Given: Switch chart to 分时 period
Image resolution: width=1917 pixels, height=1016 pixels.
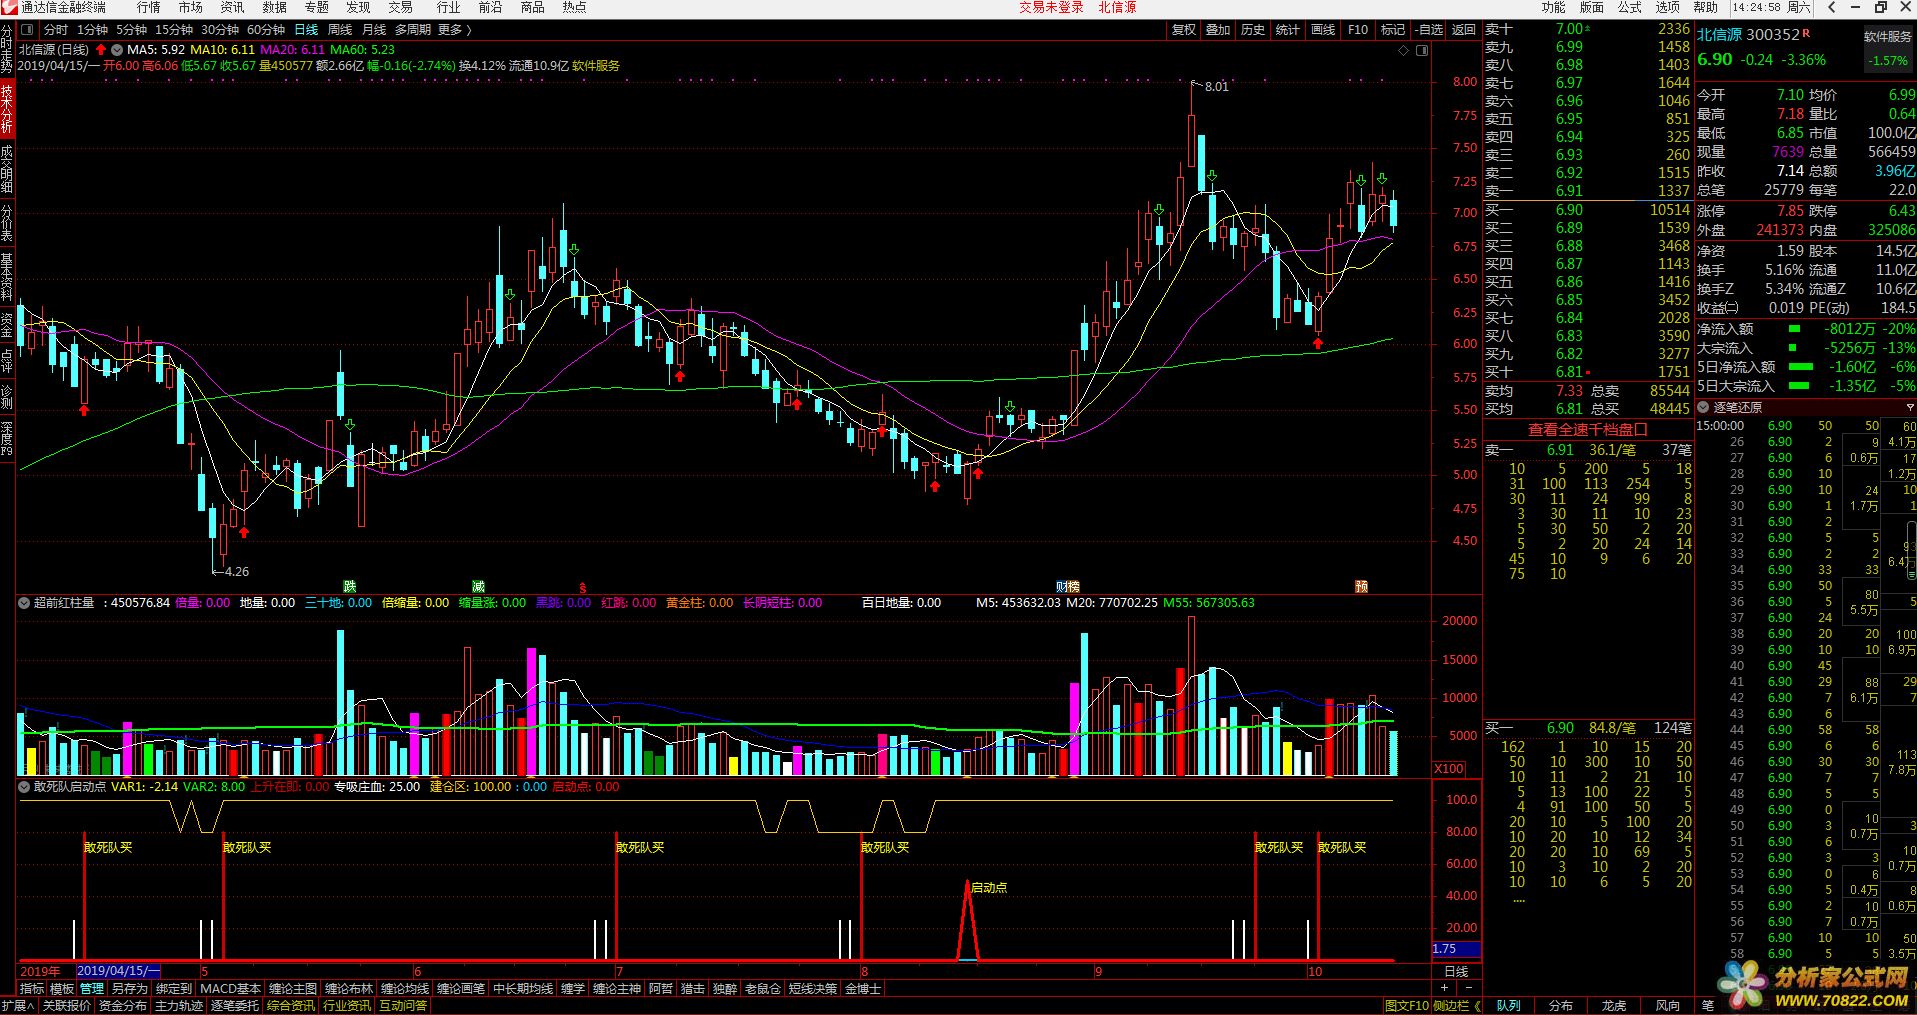Looking at the screenshot, I should pos(56,30).
